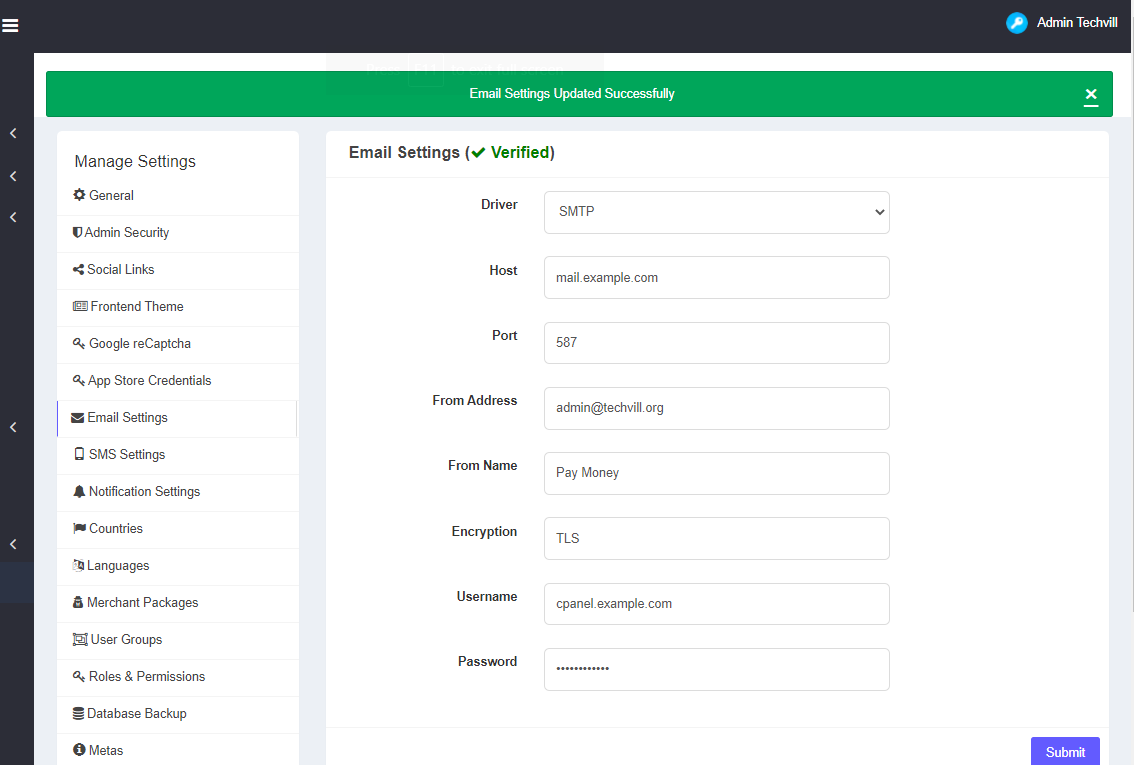Select Roles & Permissions menu item
Viewport: 1134px width, 765px height.
point(146,677)
